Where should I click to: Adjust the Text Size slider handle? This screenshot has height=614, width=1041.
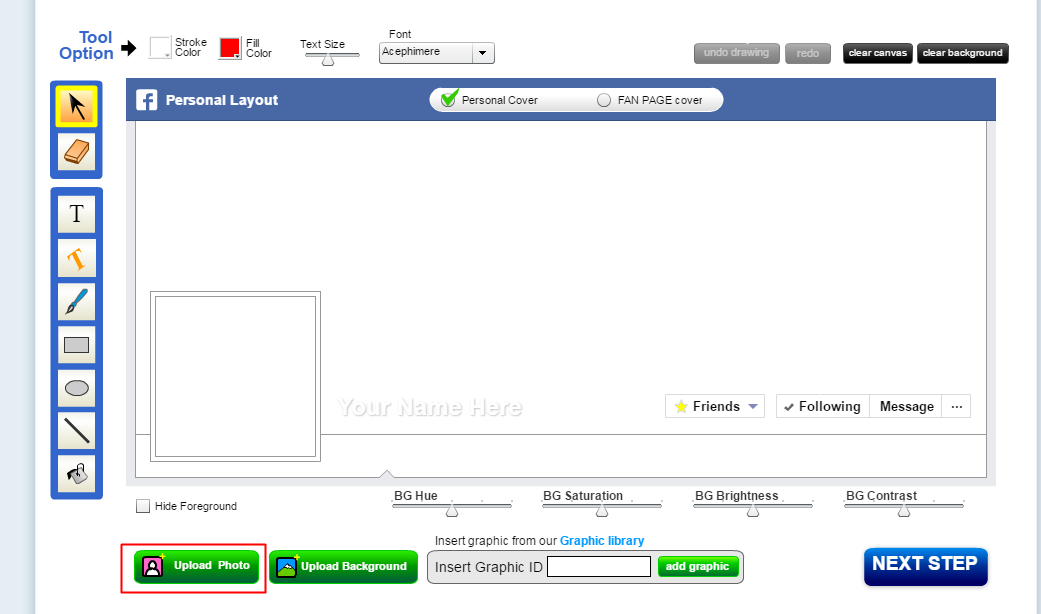click(x=328, y=60)
